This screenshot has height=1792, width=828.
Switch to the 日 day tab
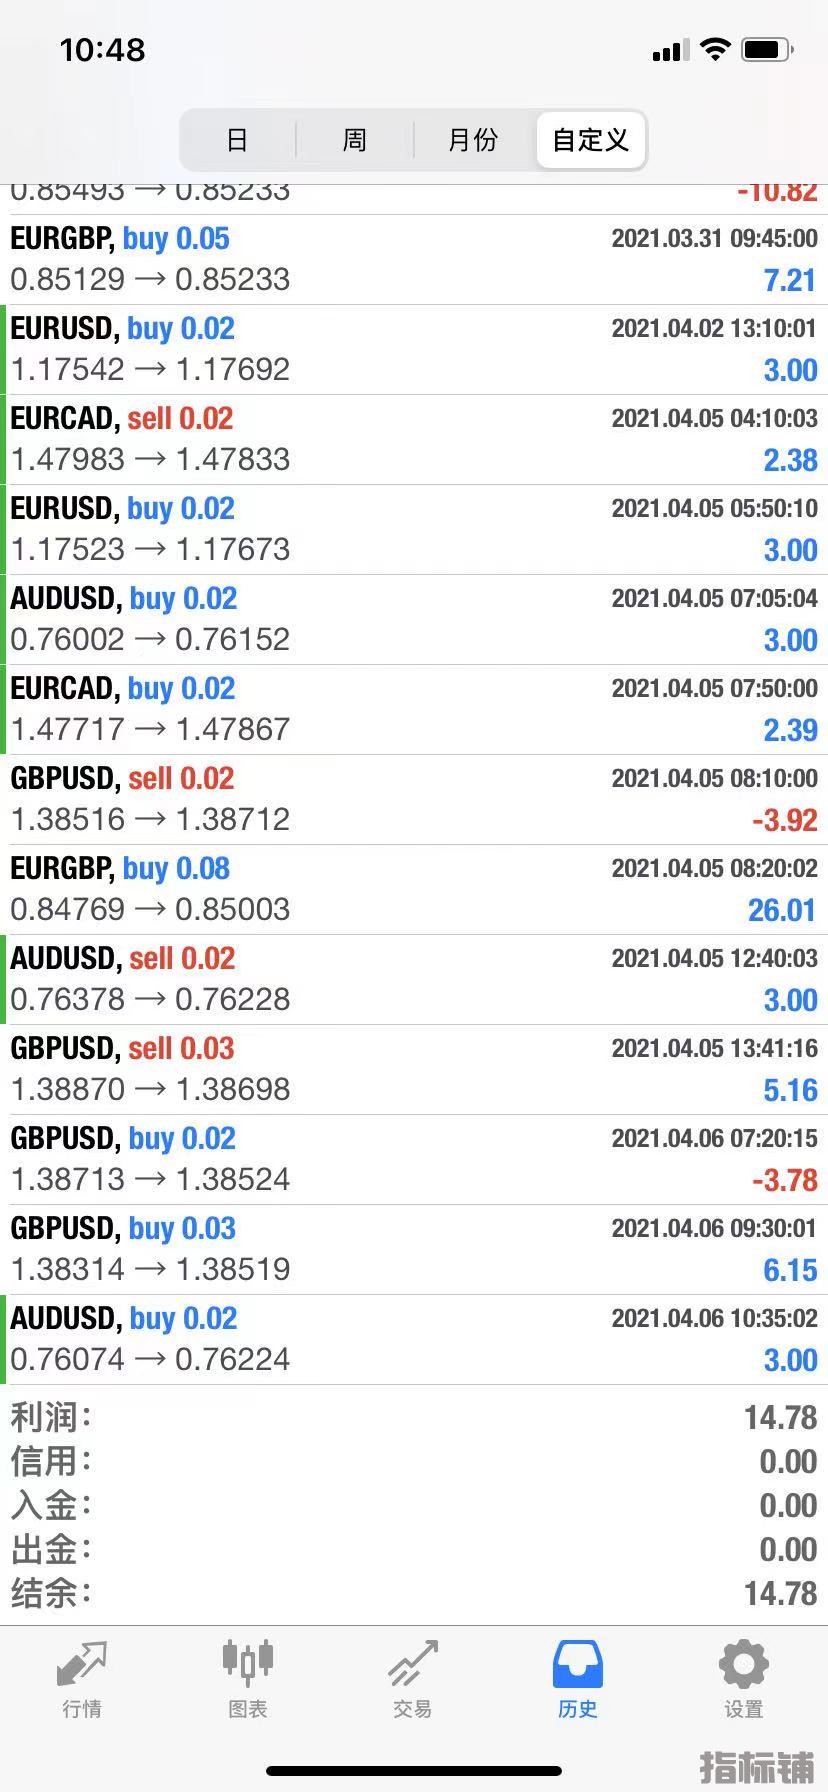237,140
